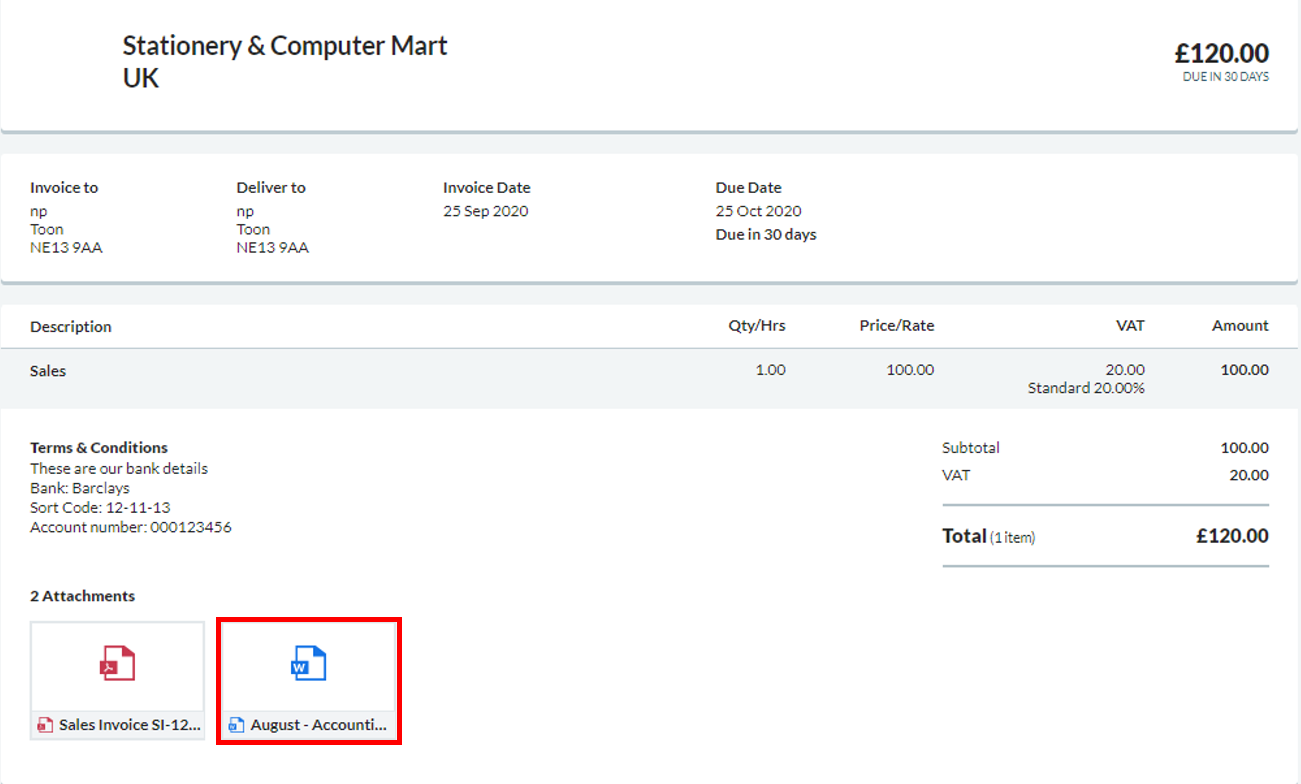
Task: Click the VAT column header
Action: [1130, 326]
